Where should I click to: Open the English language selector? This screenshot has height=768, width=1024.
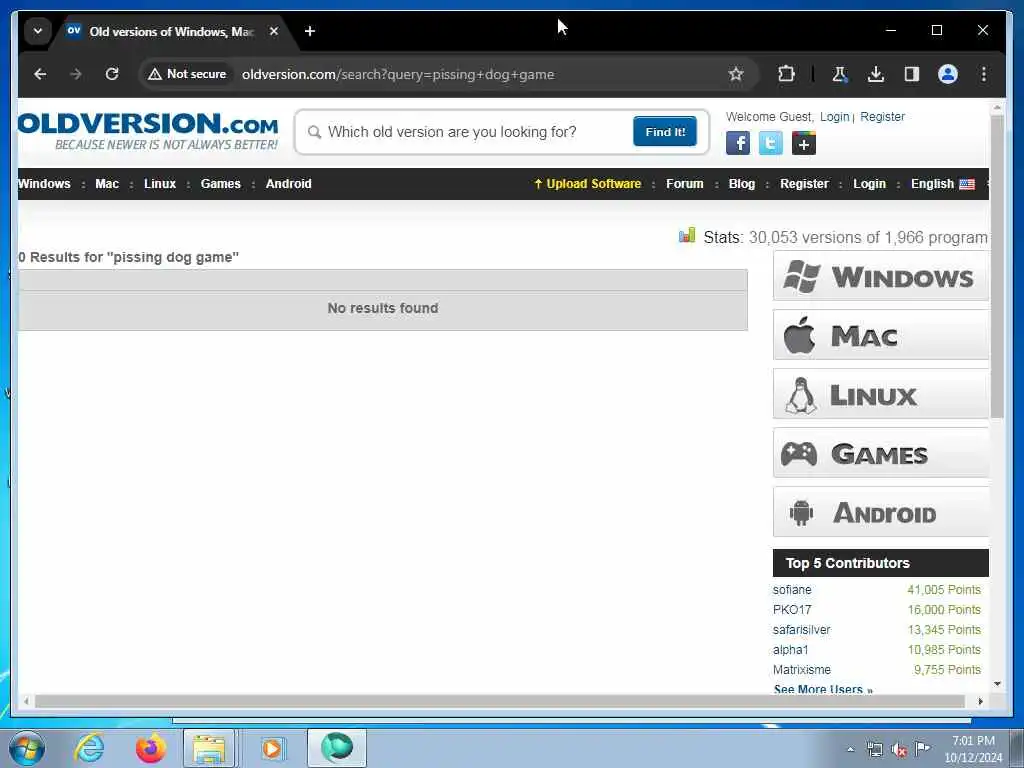click(942, 184)
